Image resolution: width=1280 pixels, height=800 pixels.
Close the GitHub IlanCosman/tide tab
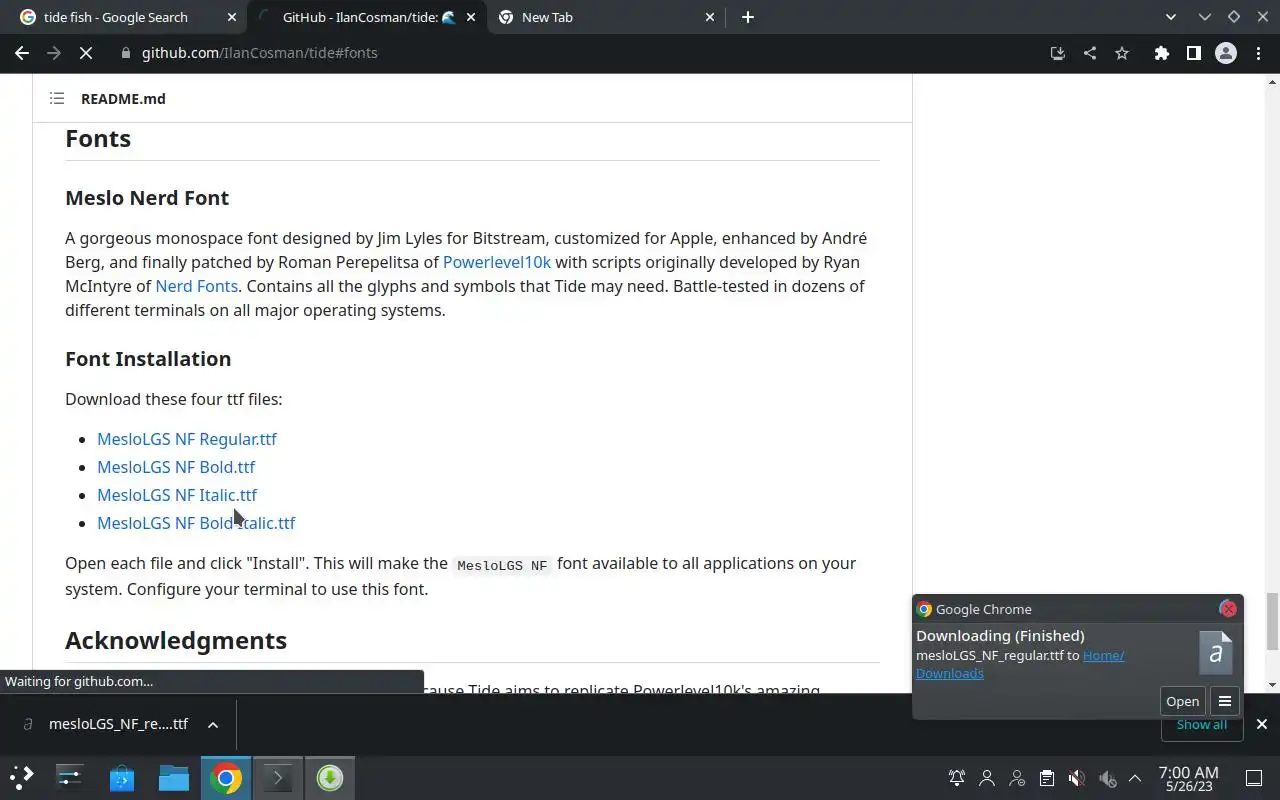tap(471, 17)
